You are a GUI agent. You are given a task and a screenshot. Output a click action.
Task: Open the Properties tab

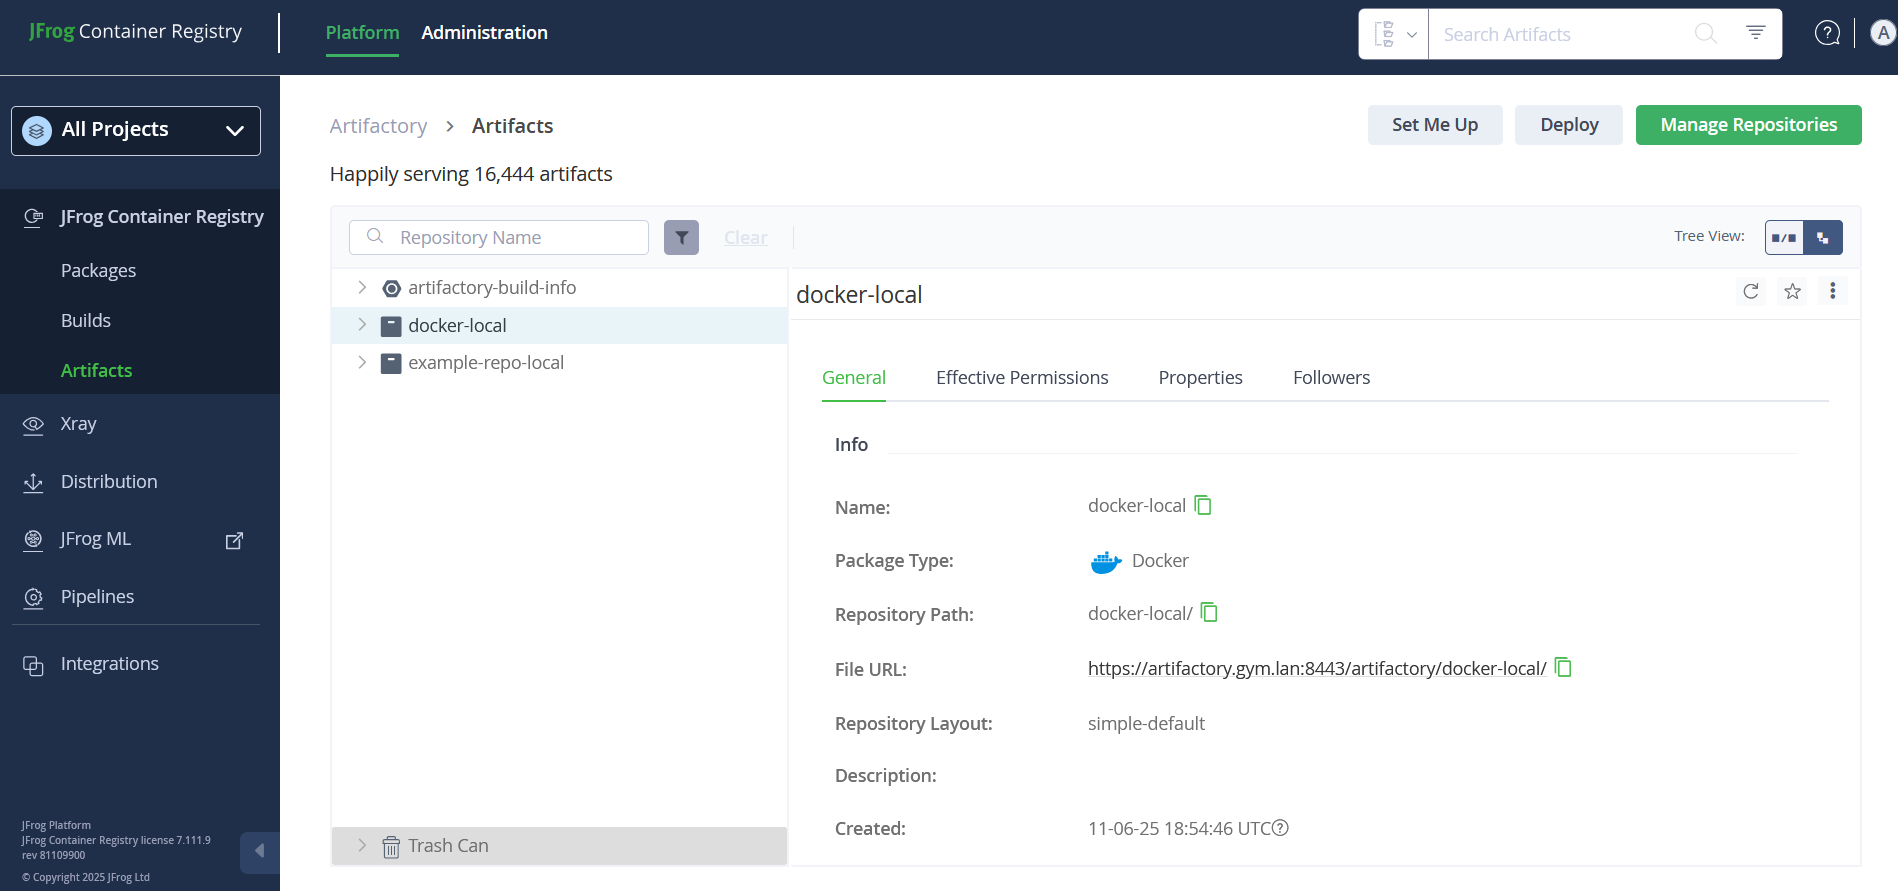point(1200,378)
